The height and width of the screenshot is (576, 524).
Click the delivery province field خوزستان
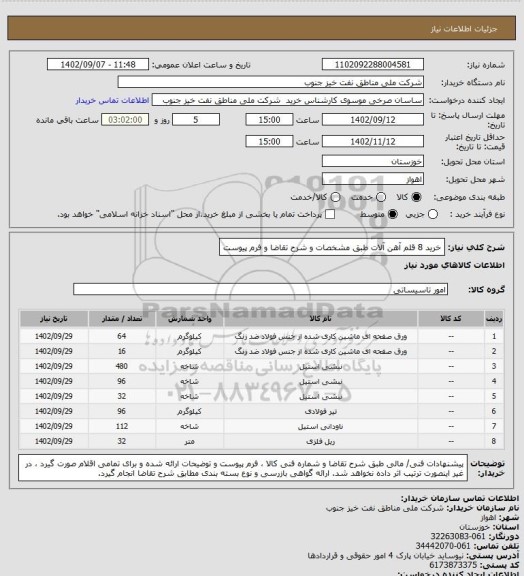(373, 161)
